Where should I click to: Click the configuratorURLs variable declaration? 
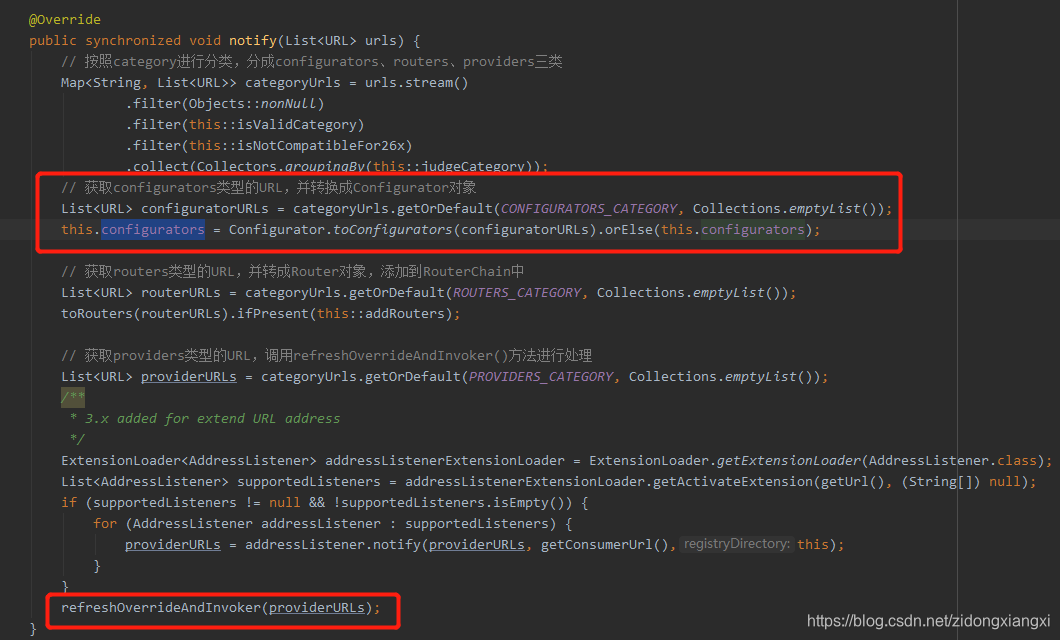coord(205,208)
